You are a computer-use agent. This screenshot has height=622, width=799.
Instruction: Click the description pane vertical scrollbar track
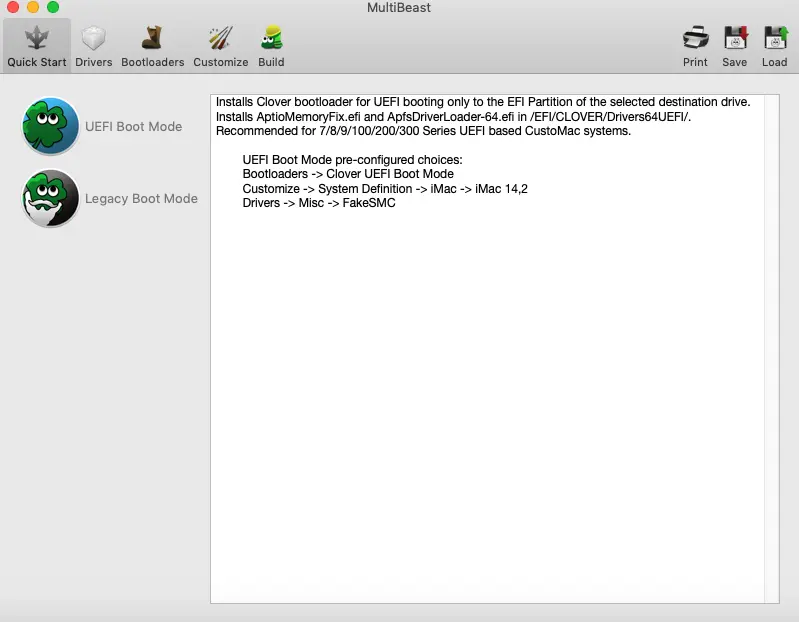[x=771, y=349]
